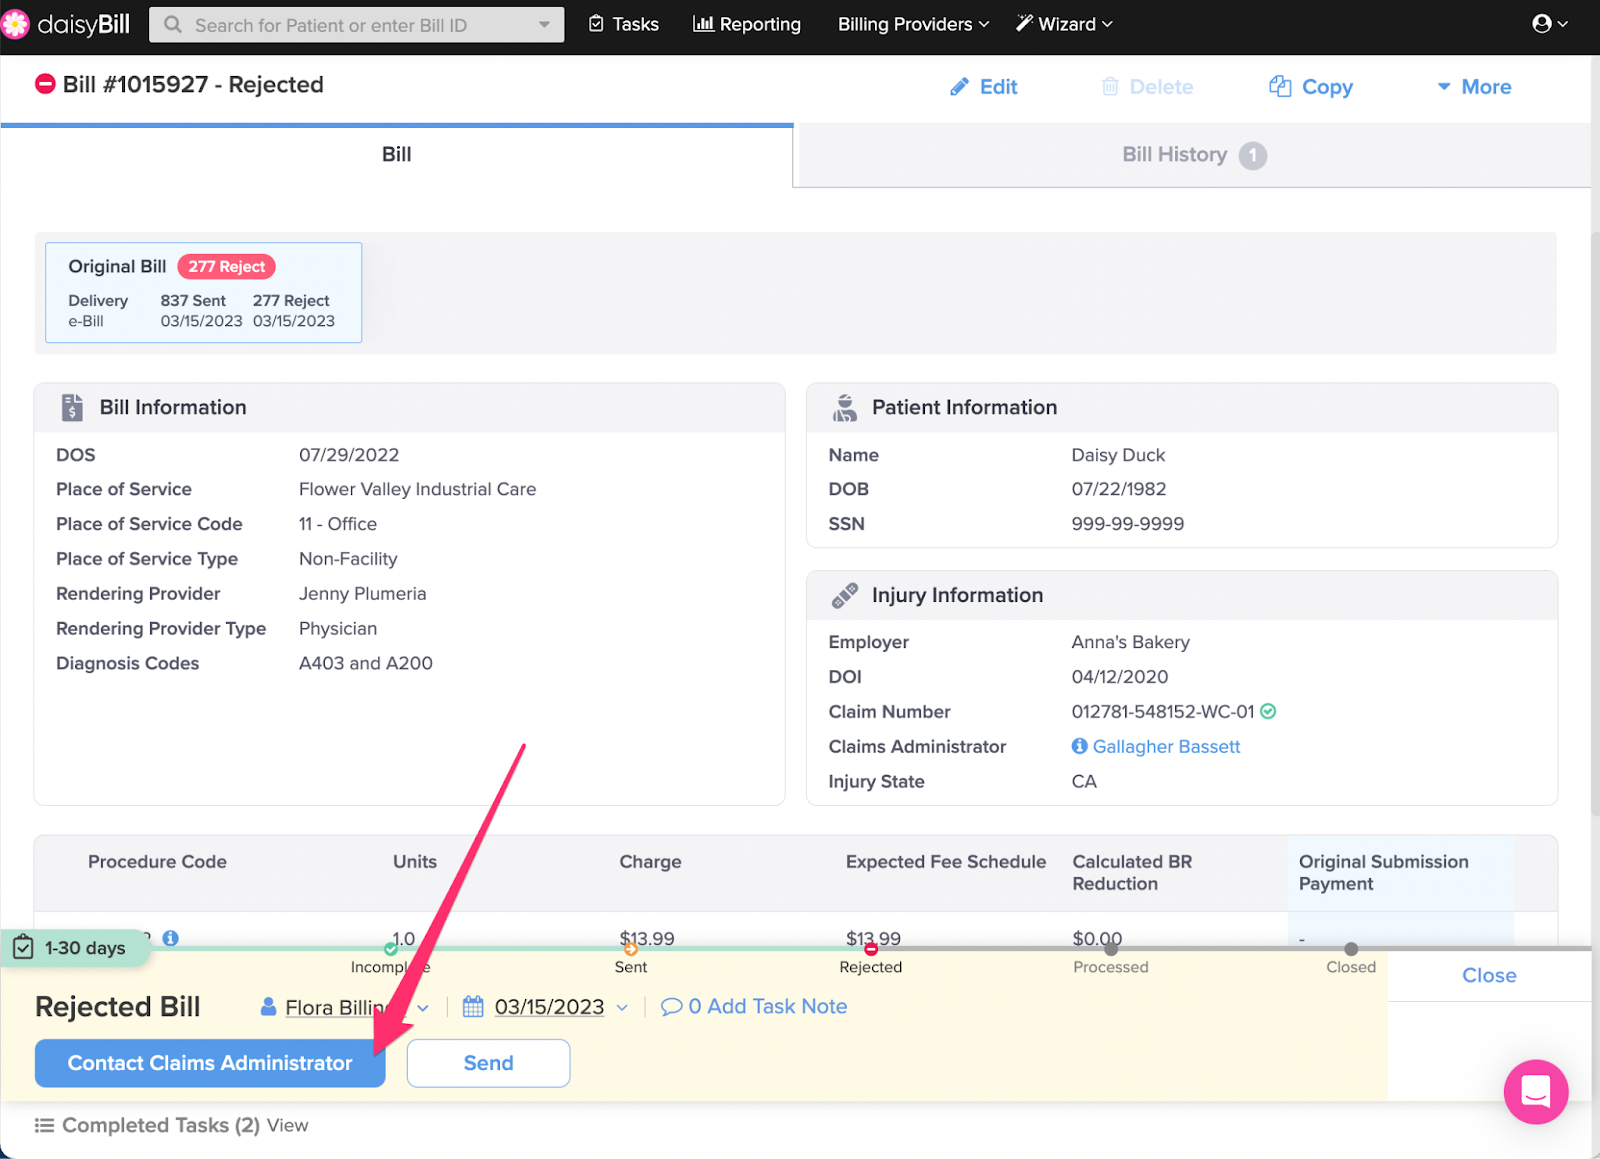Screen dimensions: 1600x1159
Task: Open the More actions dropdown
Action: (1474, 87)
